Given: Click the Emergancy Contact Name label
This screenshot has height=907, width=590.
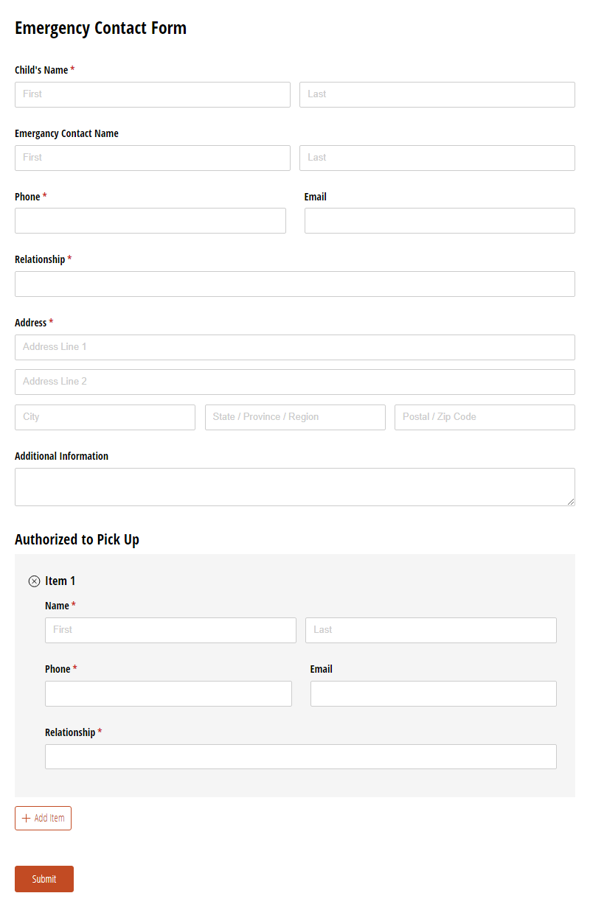Looking at the screenshot, I should click(67, 134).
